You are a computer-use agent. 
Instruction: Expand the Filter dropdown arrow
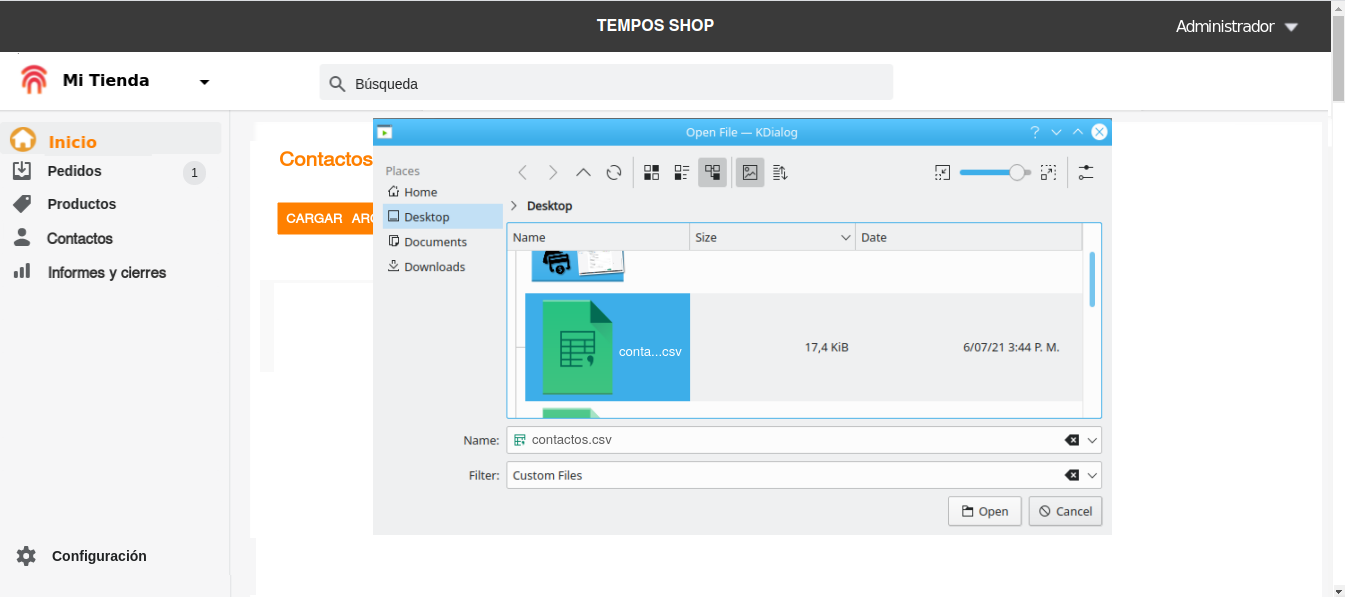point(1092,476)
